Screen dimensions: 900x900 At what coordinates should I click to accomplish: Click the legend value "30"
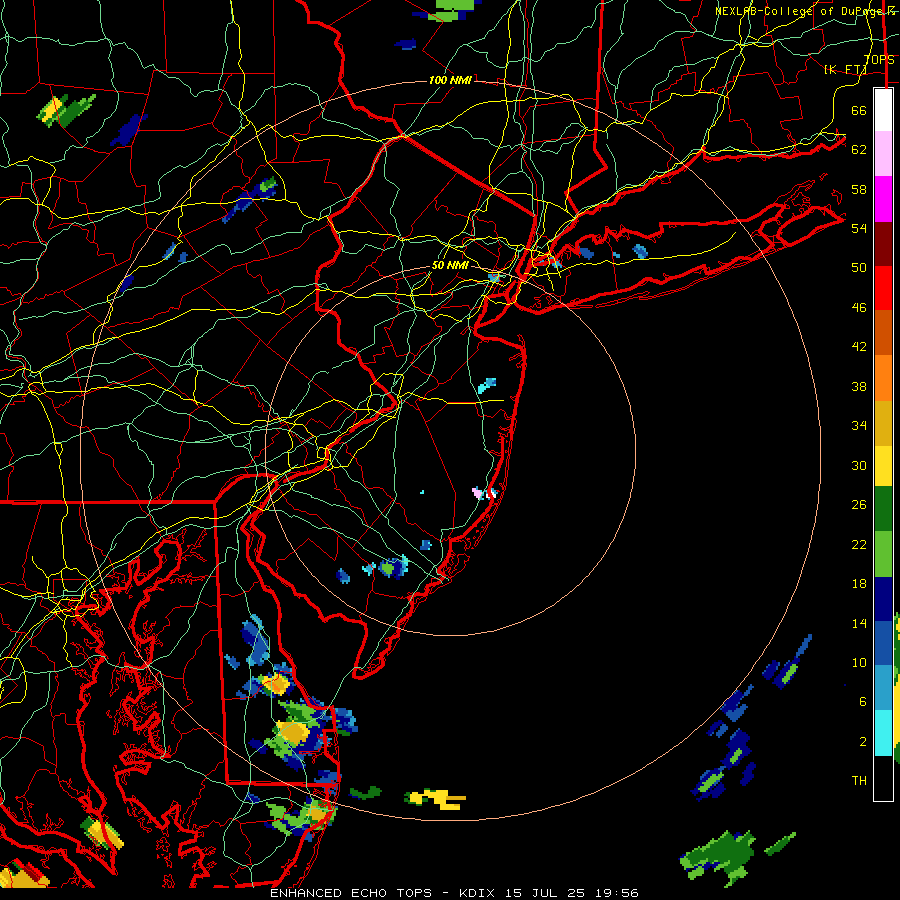pyautogui.click(x=859, y=465)
